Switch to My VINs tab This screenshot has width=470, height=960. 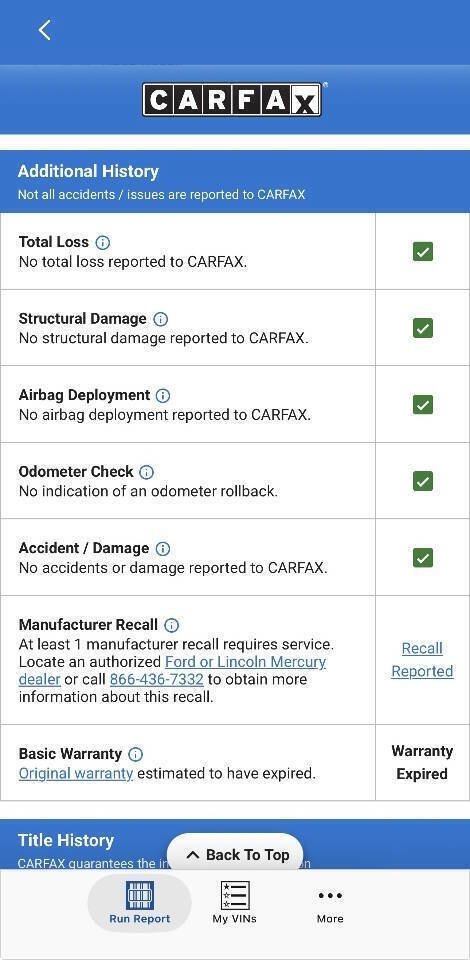tap(234, 903)
